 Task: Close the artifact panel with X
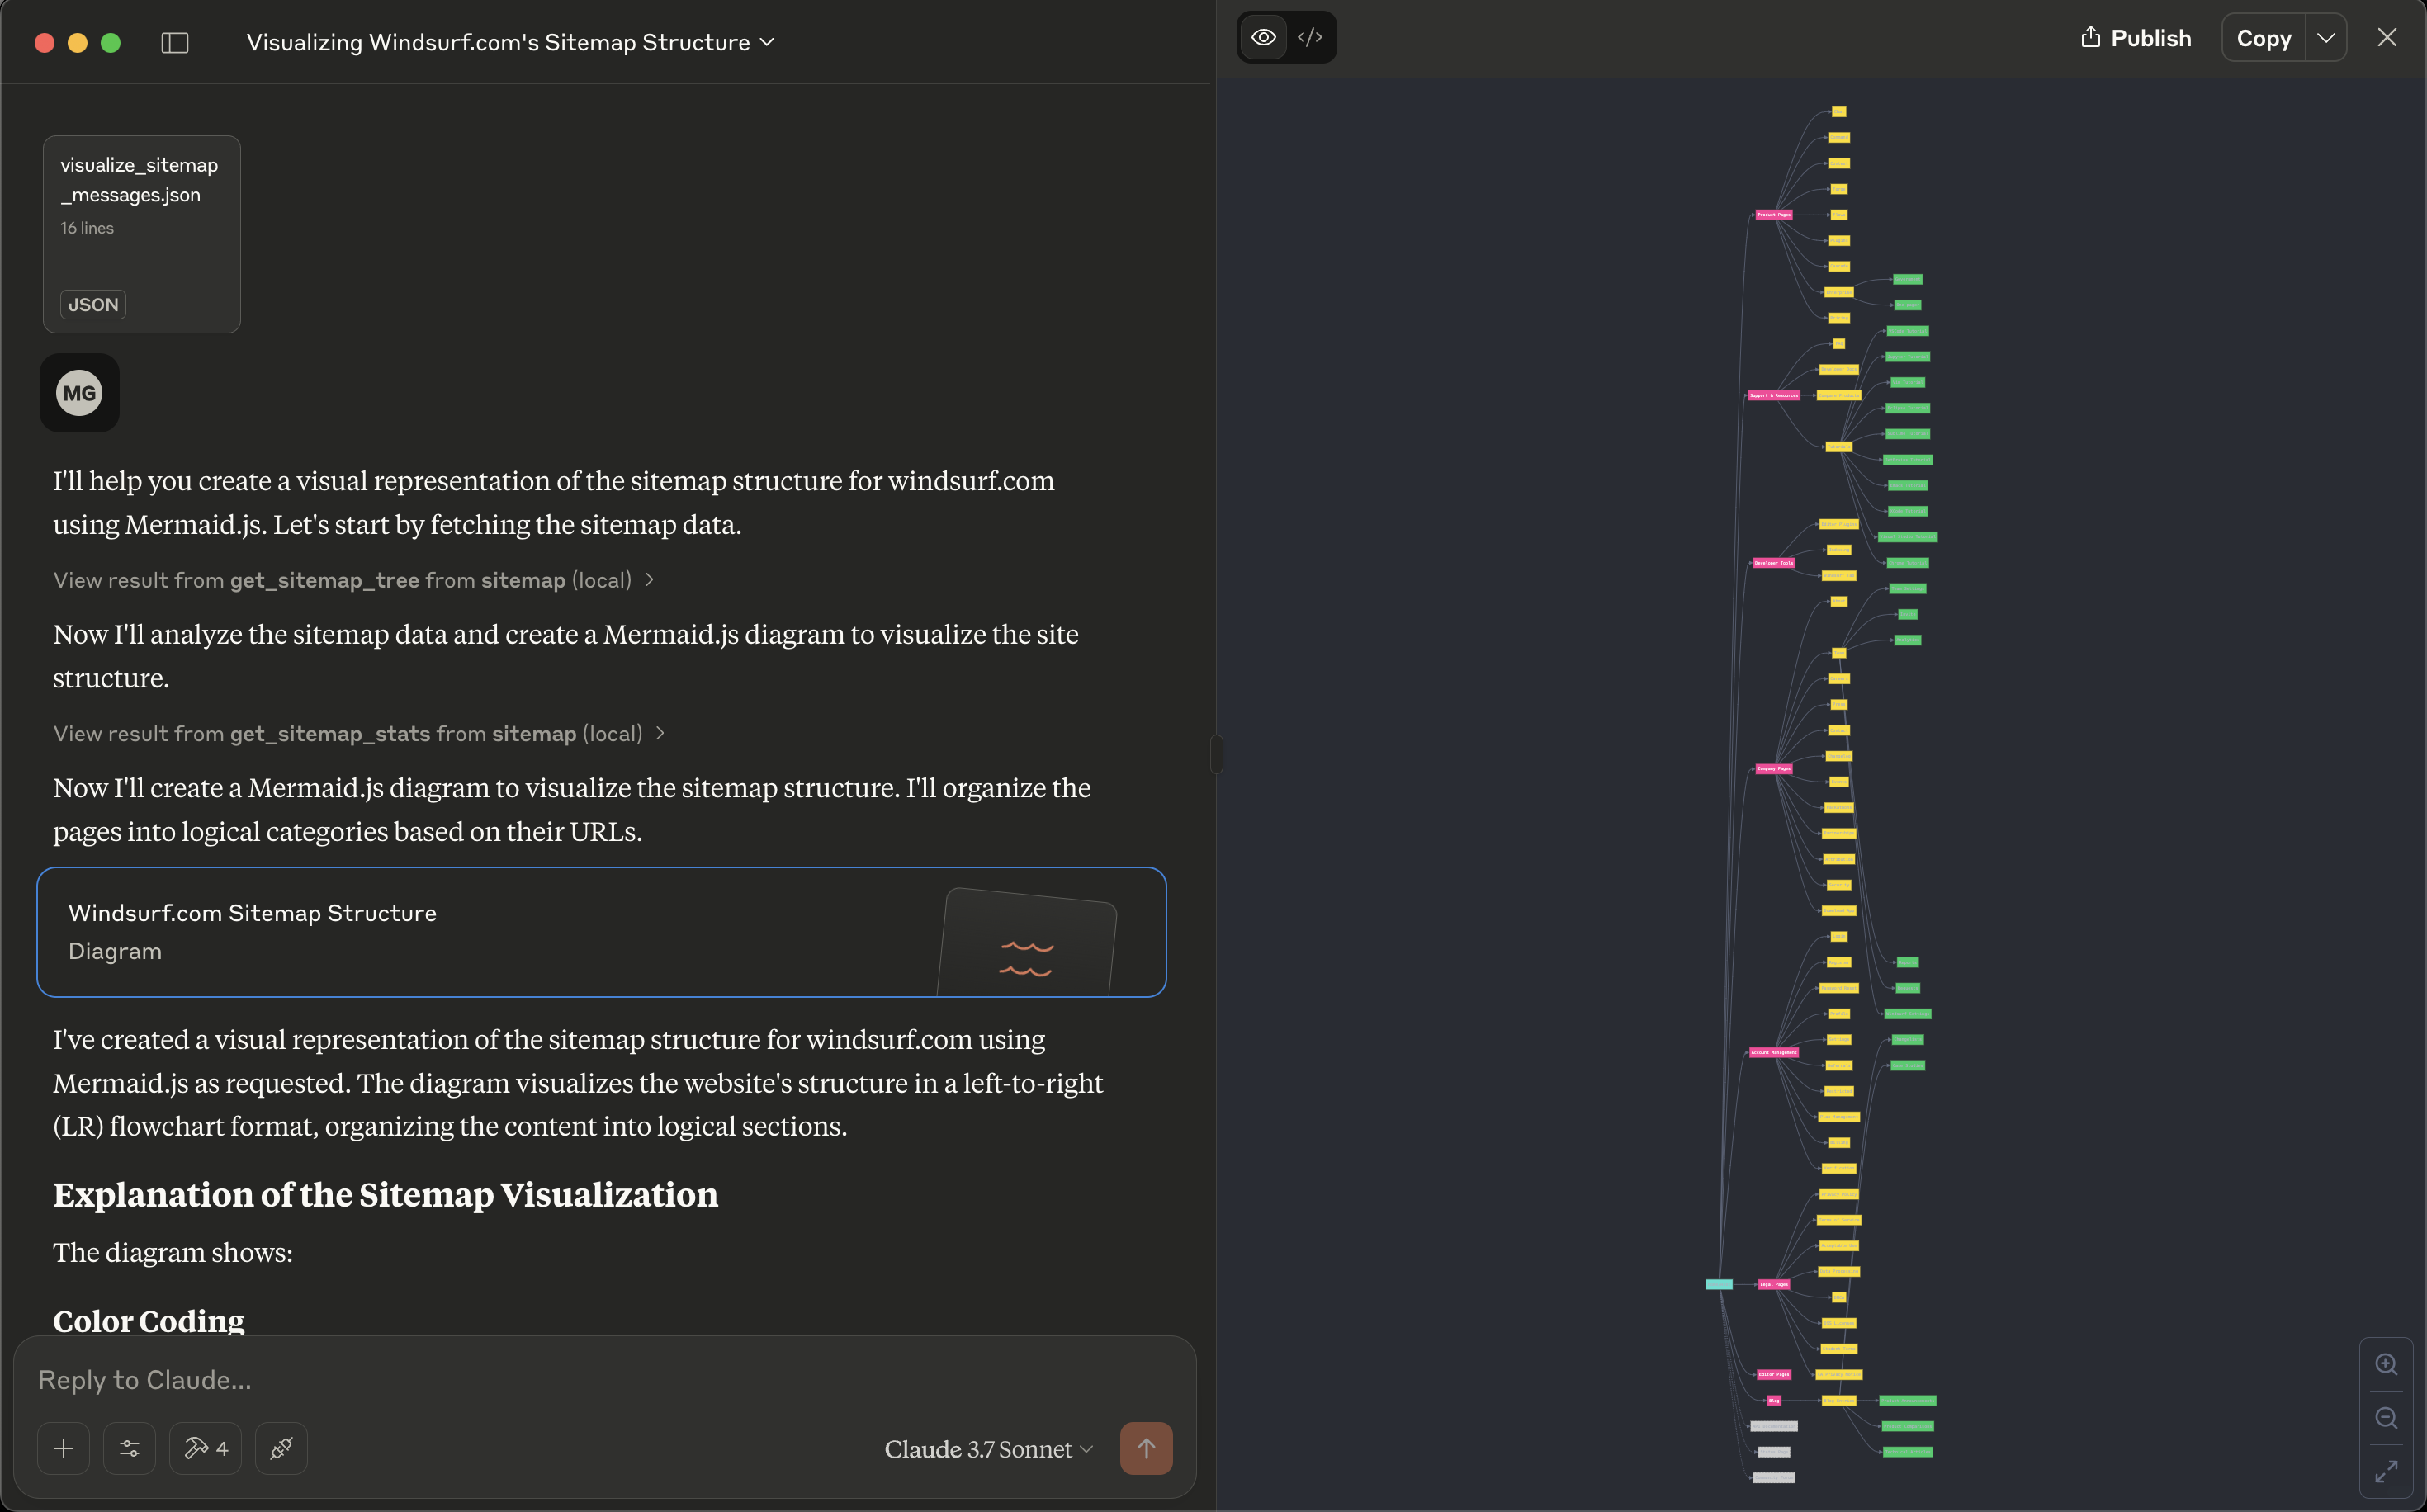point(2387,38)
